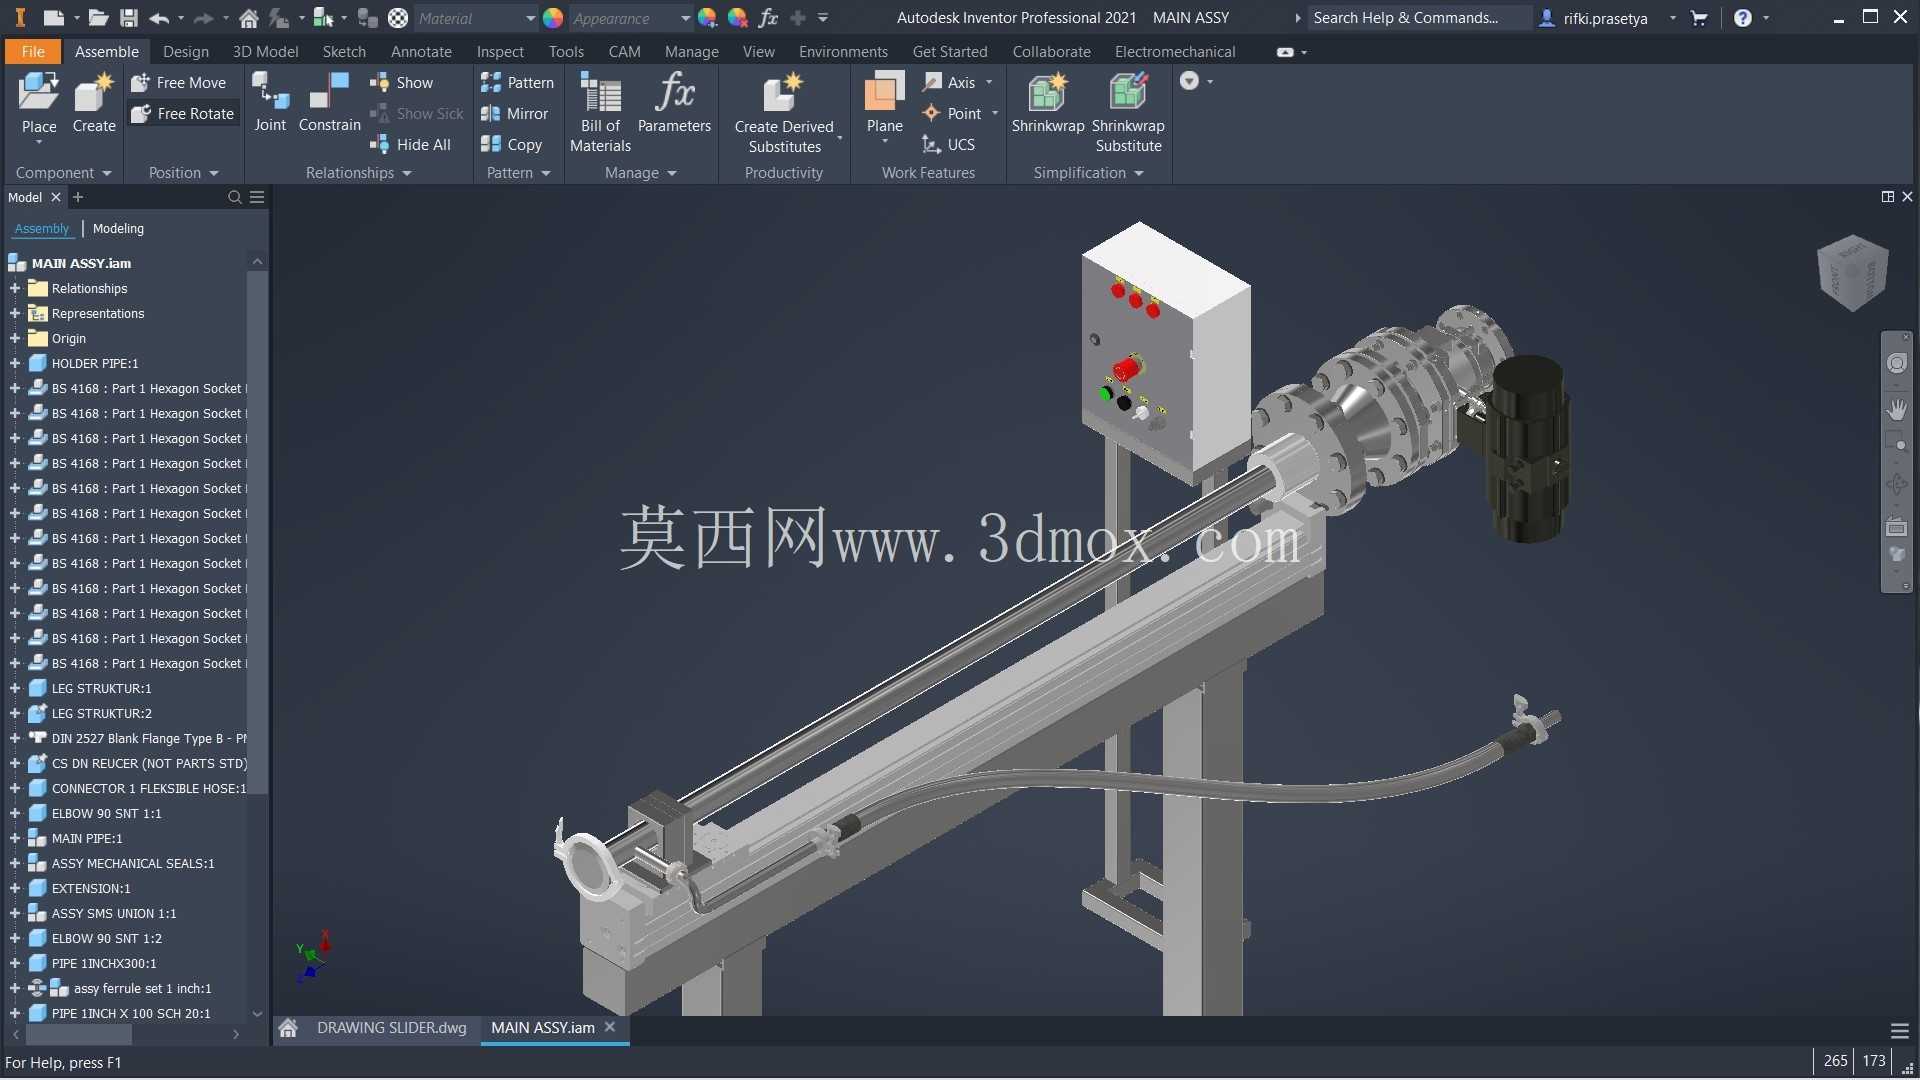Open the Environments ribbon tab
The width and height of the screenshot is (1920, 1080).
[x=843, y=52]
